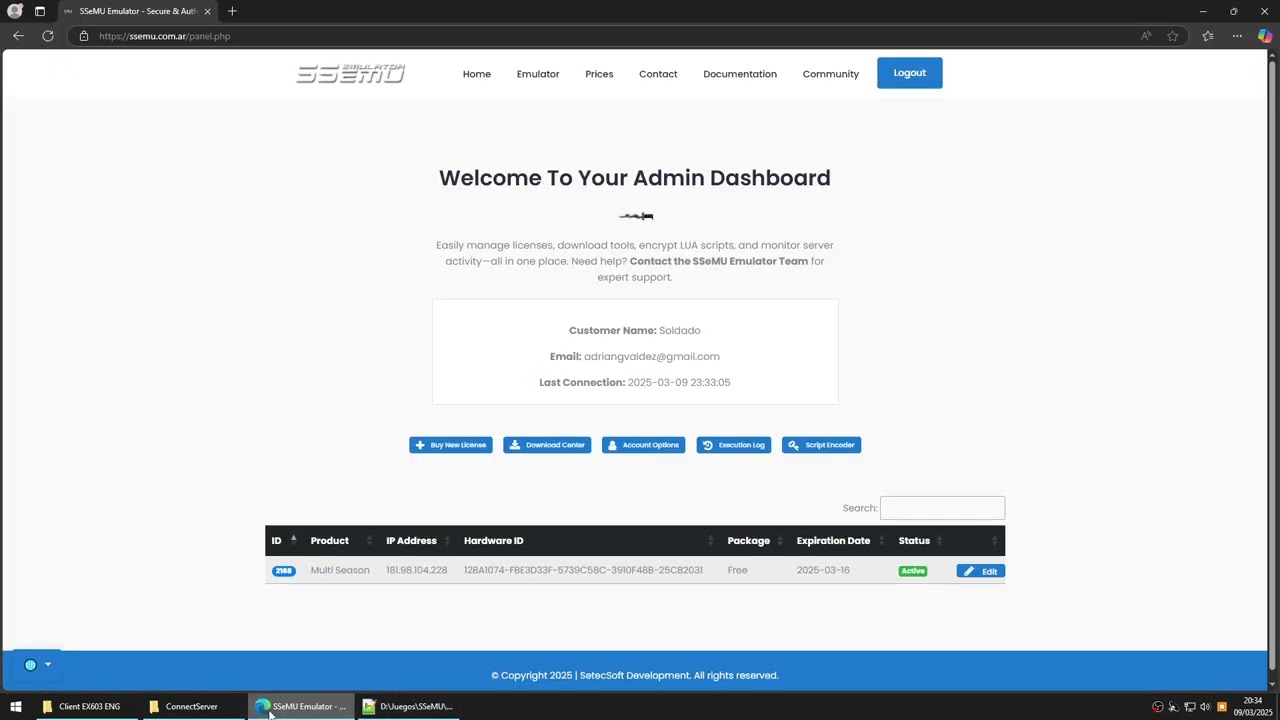The image size is (1280, 720).
Task: Open ConnectServer folder in taskbar
Action: click(x=192, y=706)
